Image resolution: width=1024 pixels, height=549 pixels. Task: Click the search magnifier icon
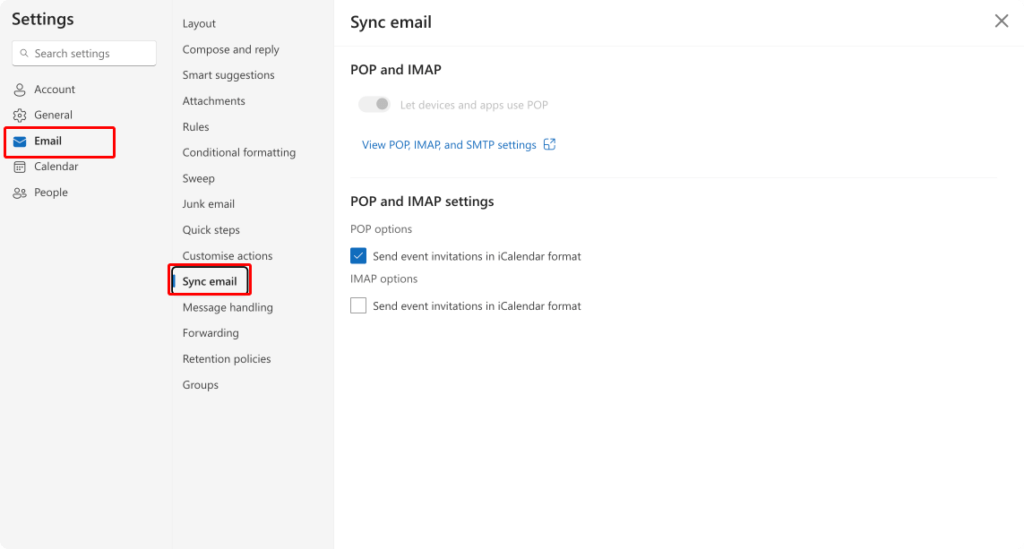[24, 54]
